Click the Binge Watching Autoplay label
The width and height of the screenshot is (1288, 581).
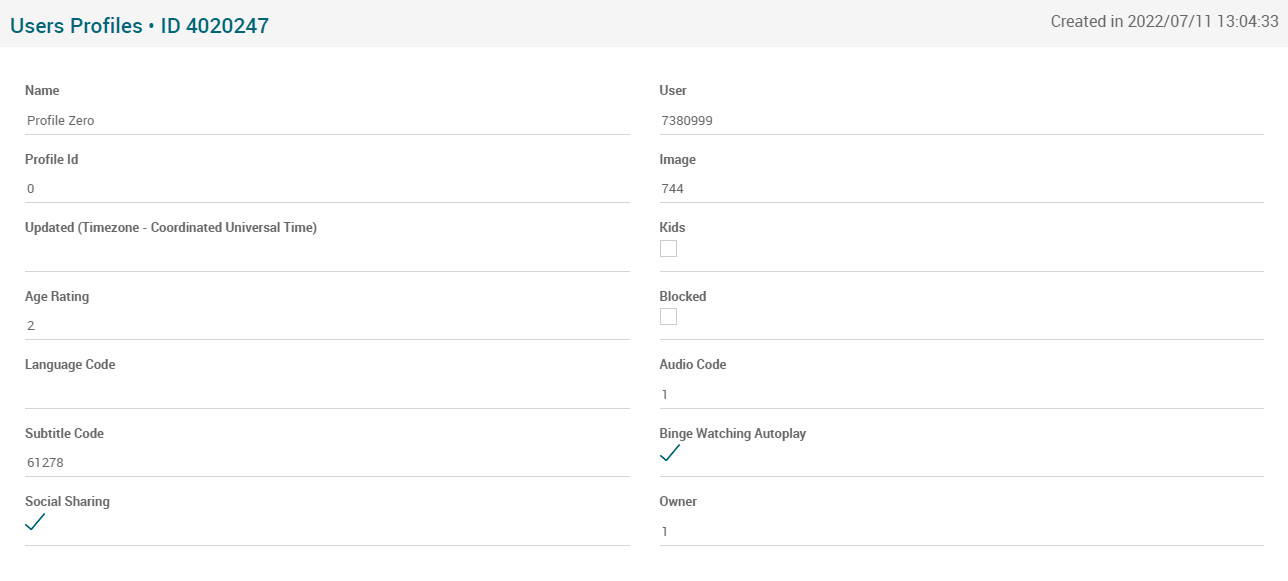coord(732,434)
